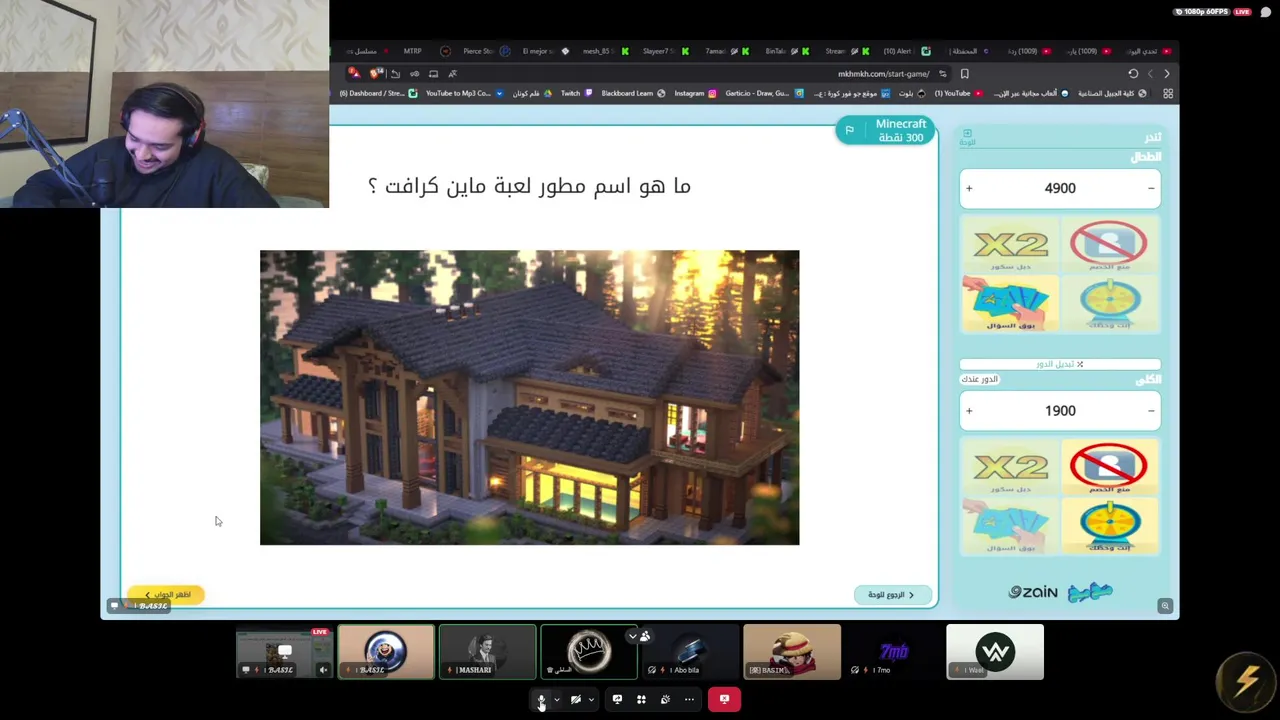Select the live BASIL stream tile

tap(284, 652)
